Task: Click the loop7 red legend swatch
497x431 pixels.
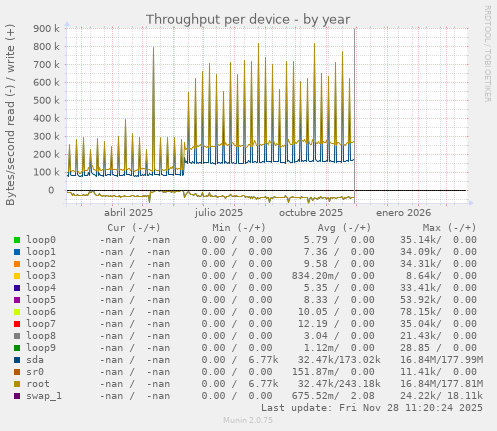Action: tap(17, 324)
